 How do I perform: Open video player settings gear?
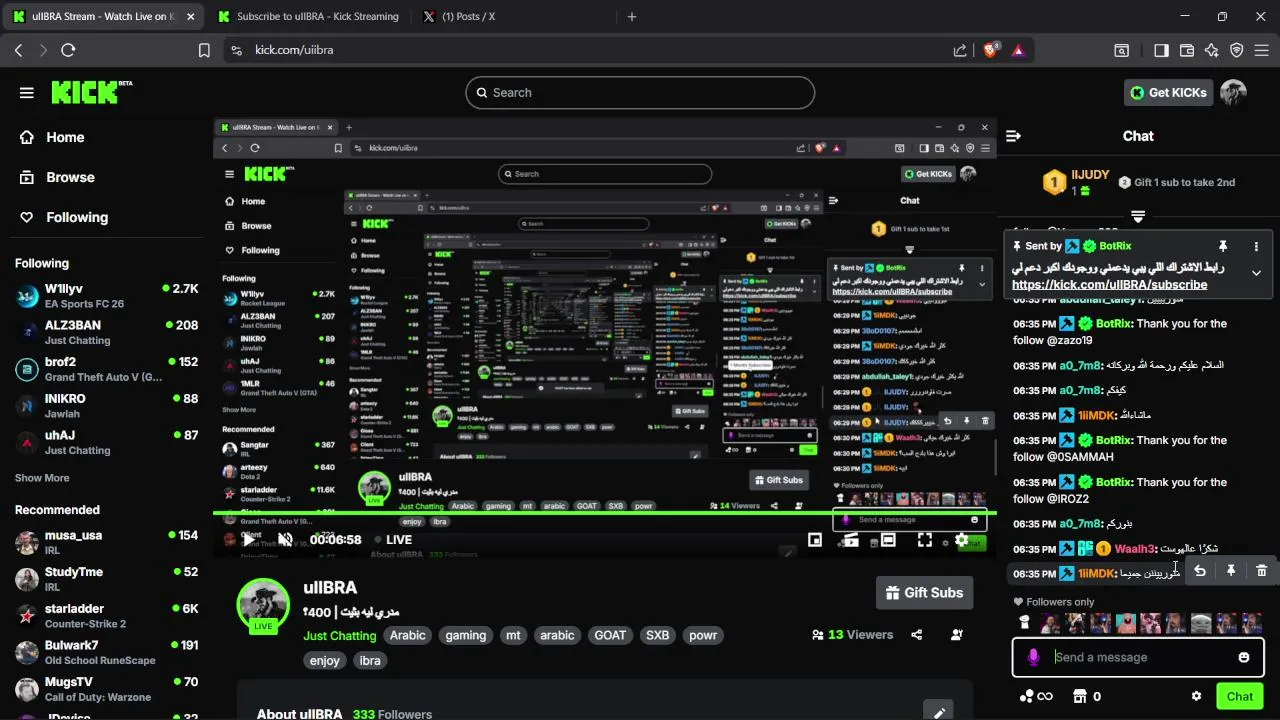click(962, 540)
